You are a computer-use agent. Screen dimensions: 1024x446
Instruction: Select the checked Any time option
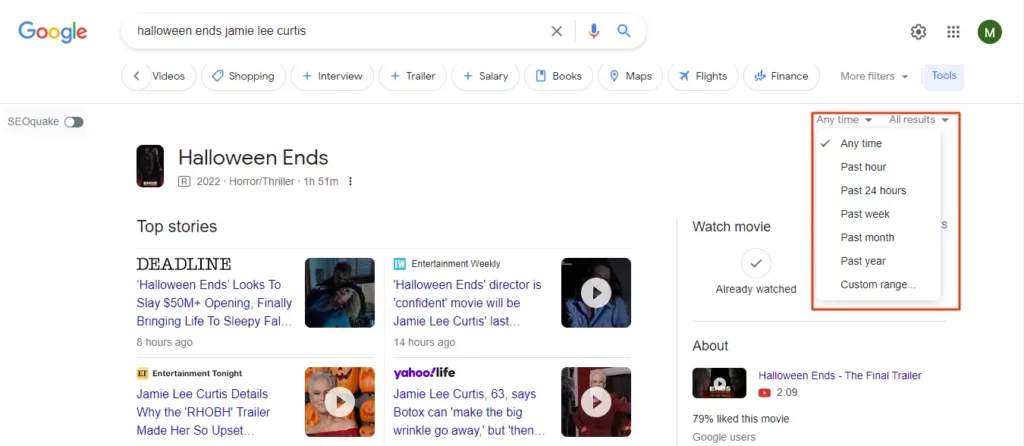pos(878,144)
